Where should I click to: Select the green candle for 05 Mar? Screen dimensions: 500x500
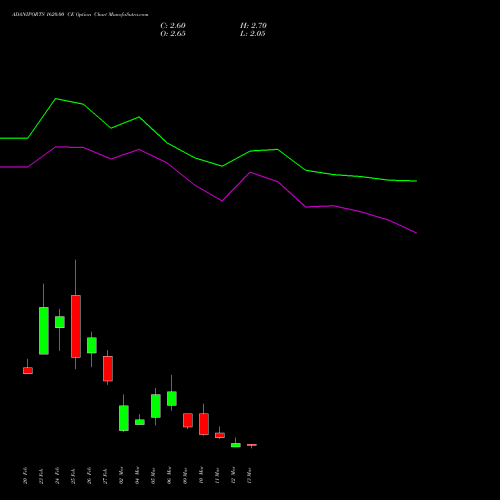(x=156, y=406)
